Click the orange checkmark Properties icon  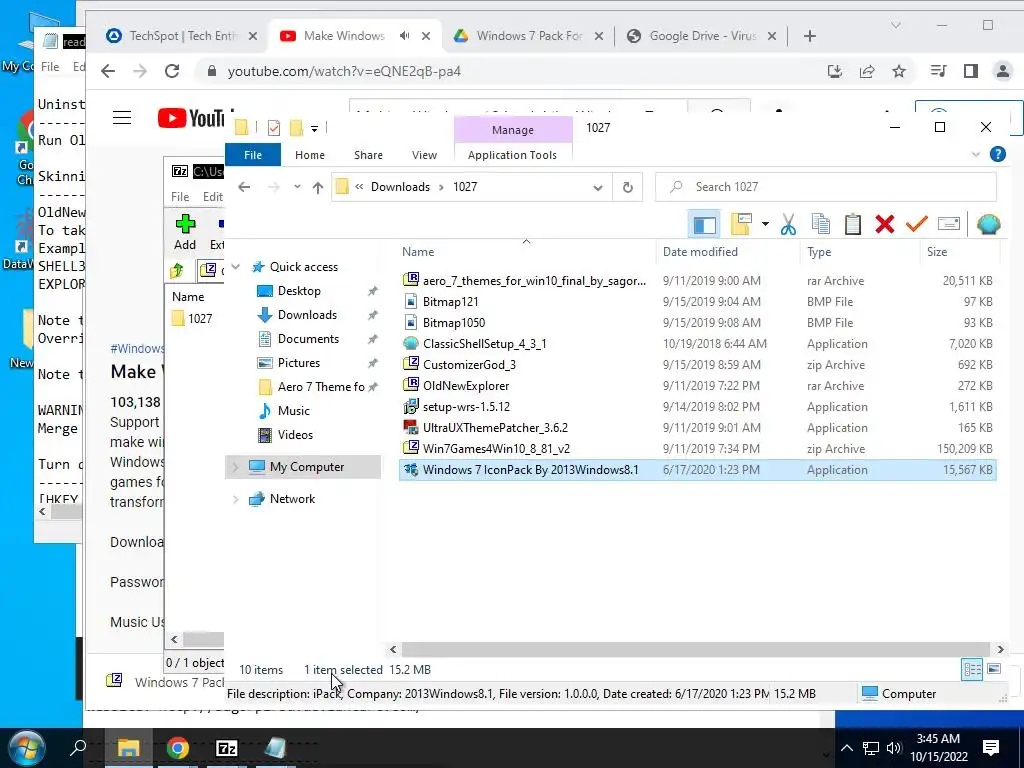916,224
